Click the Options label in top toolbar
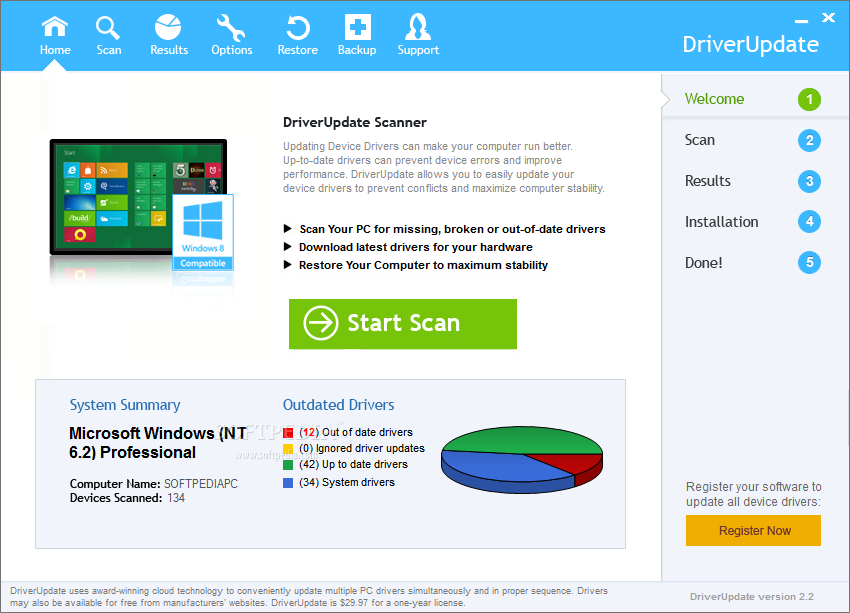Screen dimensions: 850x613 pyautogui.click(x=231, y=50)
